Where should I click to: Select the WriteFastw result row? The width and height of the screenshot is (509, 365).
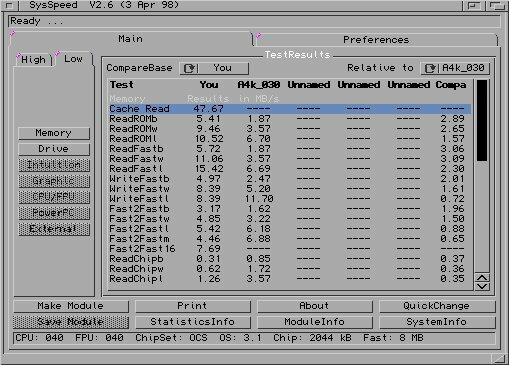click(x=290, y=189)
